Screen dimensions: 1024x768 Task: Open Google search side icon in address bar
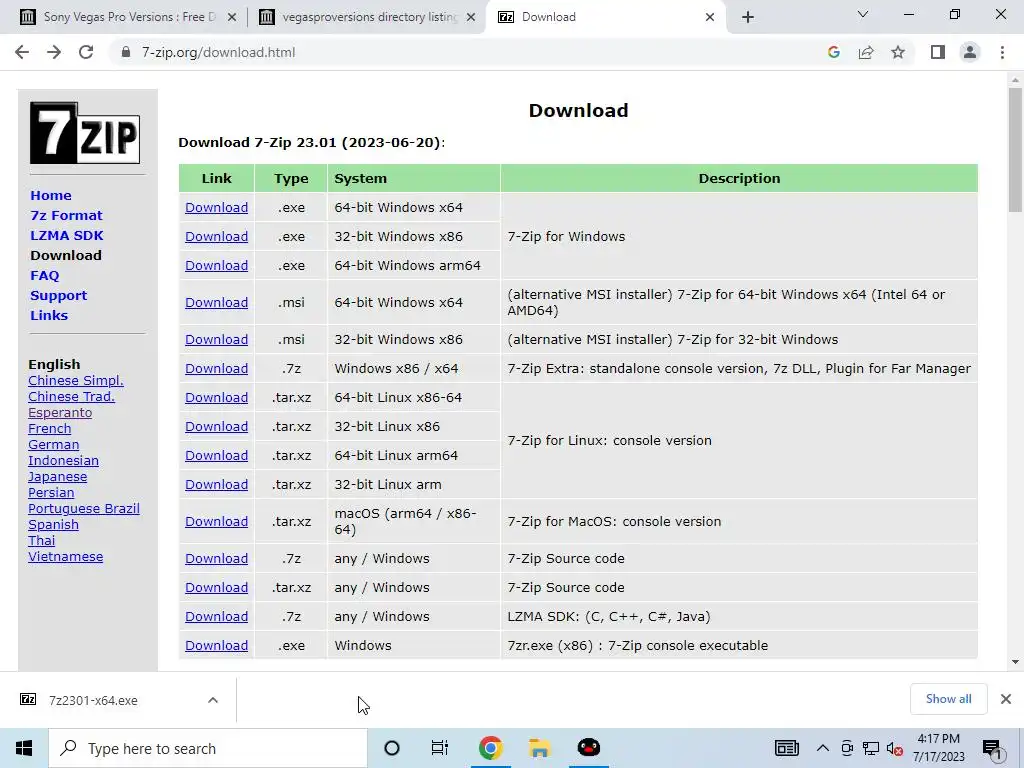pyautogui.click(x=833, y=52)
